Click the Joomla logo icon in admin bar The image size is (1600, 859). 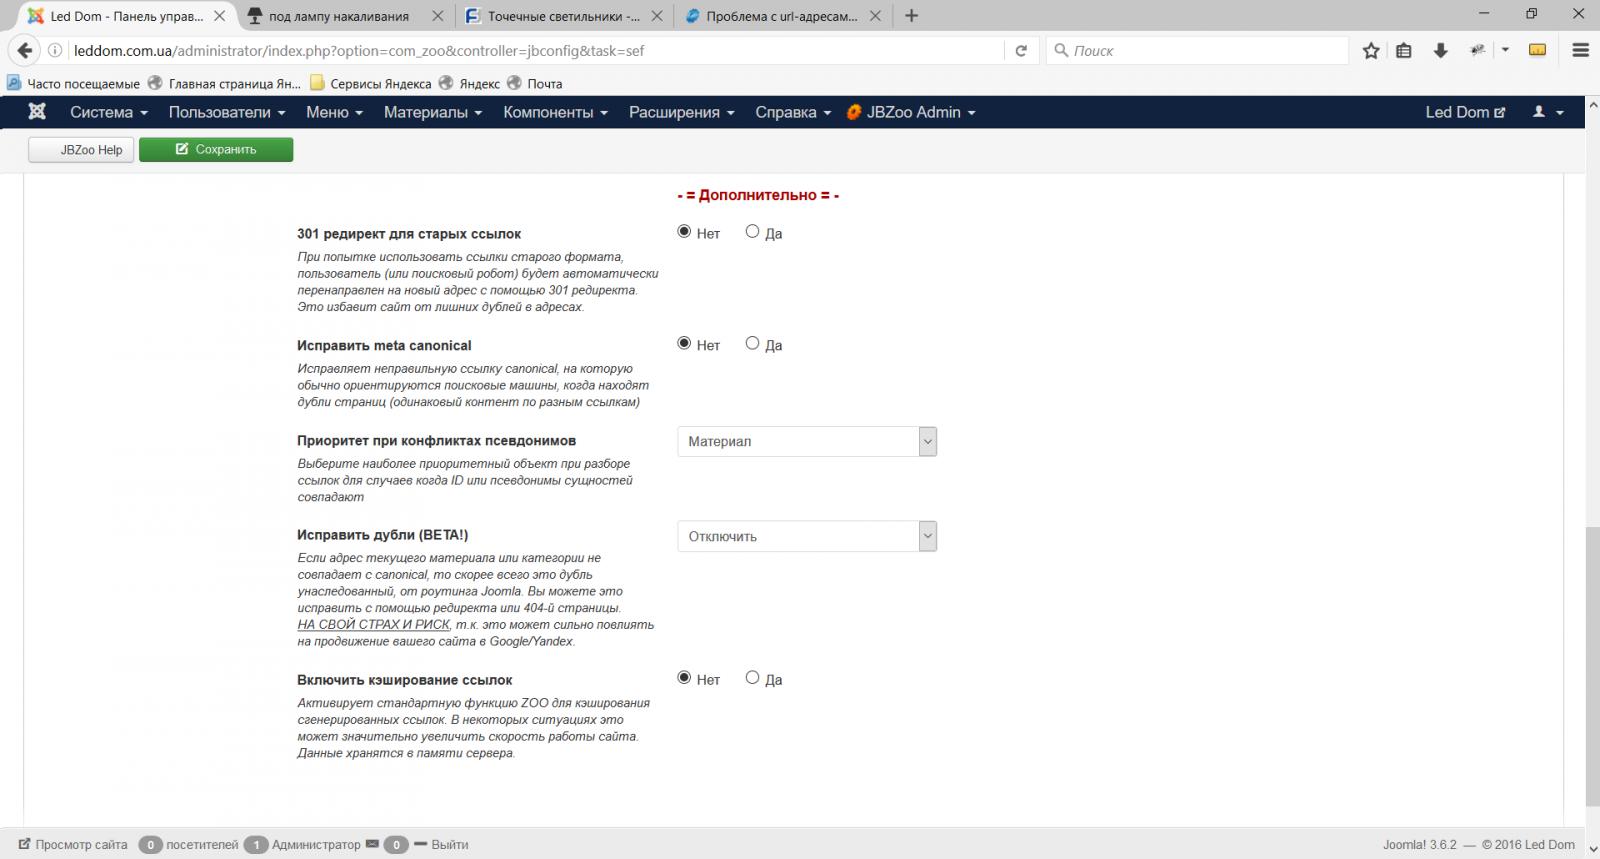(x=37, y=112)
